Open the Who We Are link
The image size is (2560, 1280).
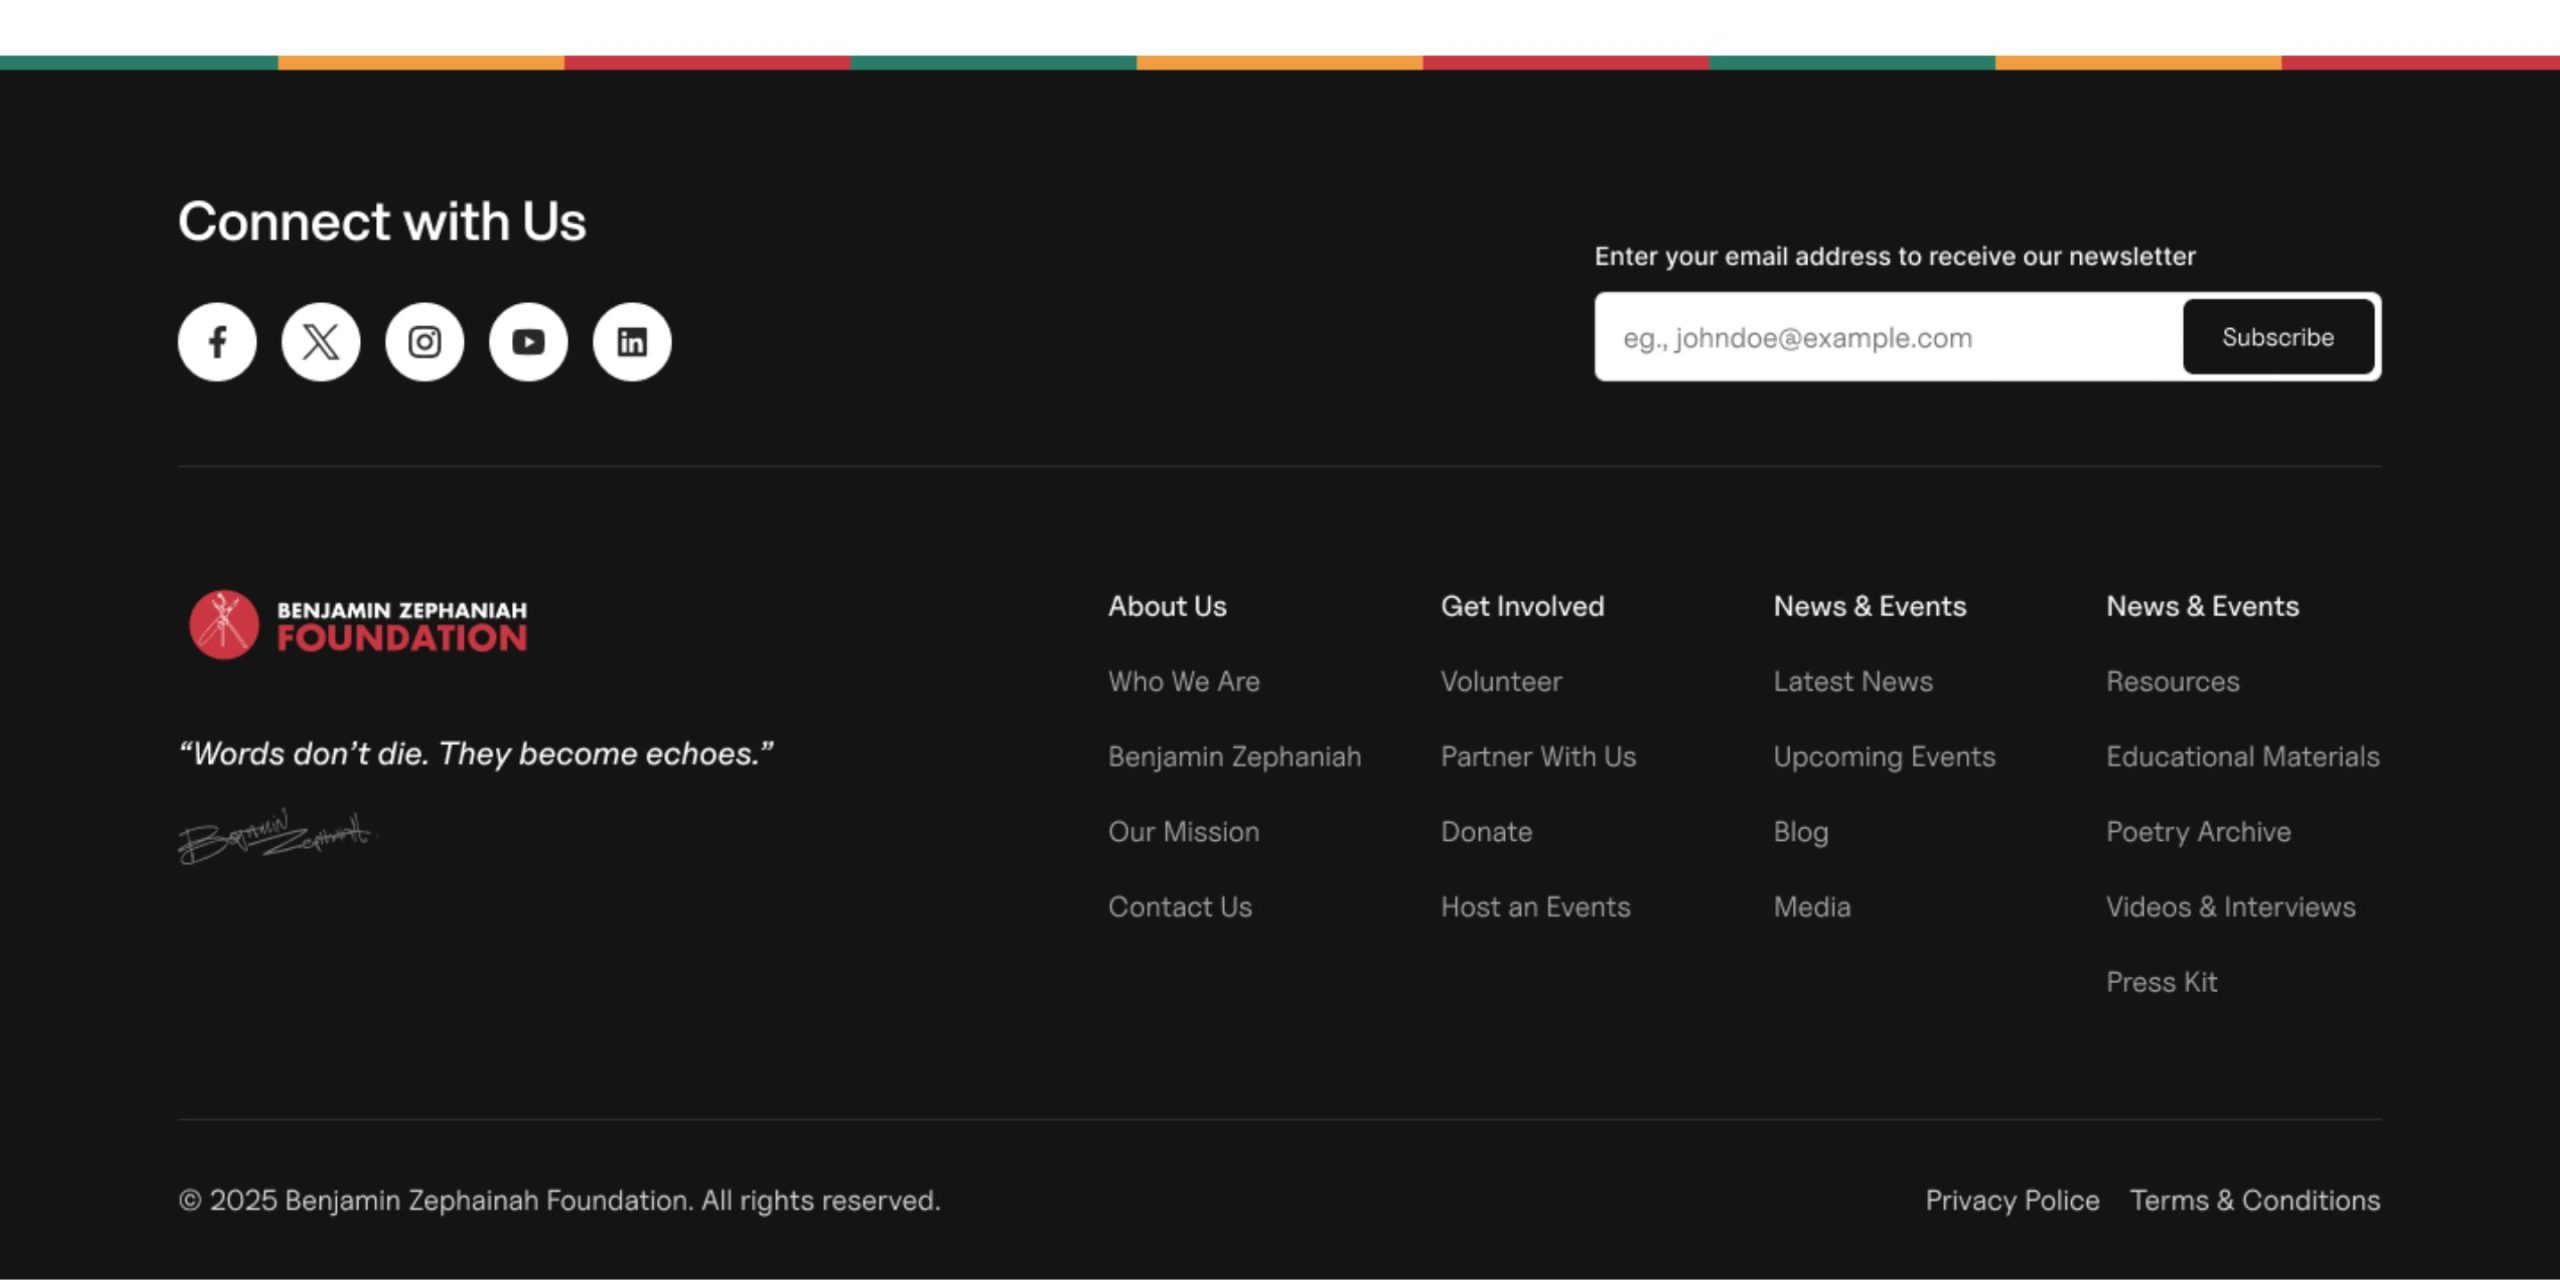click(x=1183, y=682)
